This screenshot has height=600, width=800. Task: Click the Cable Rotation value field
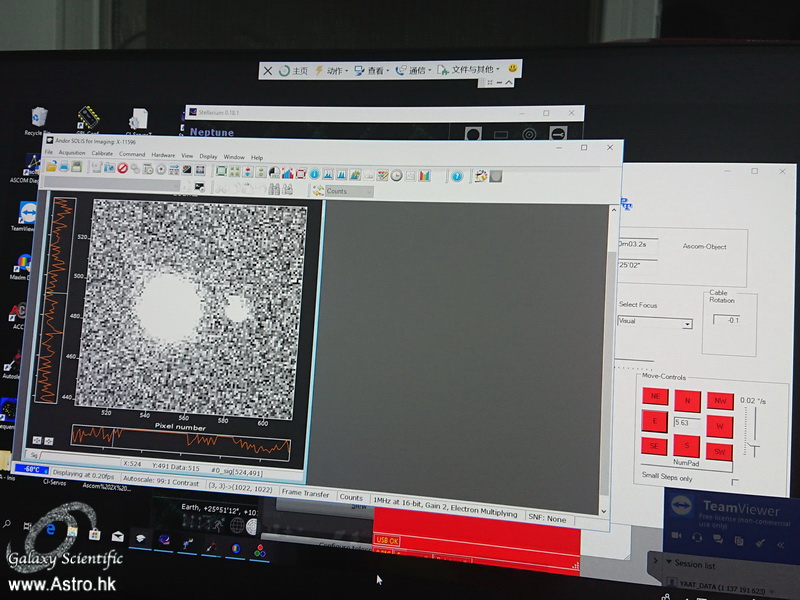(x=727, y=320)
